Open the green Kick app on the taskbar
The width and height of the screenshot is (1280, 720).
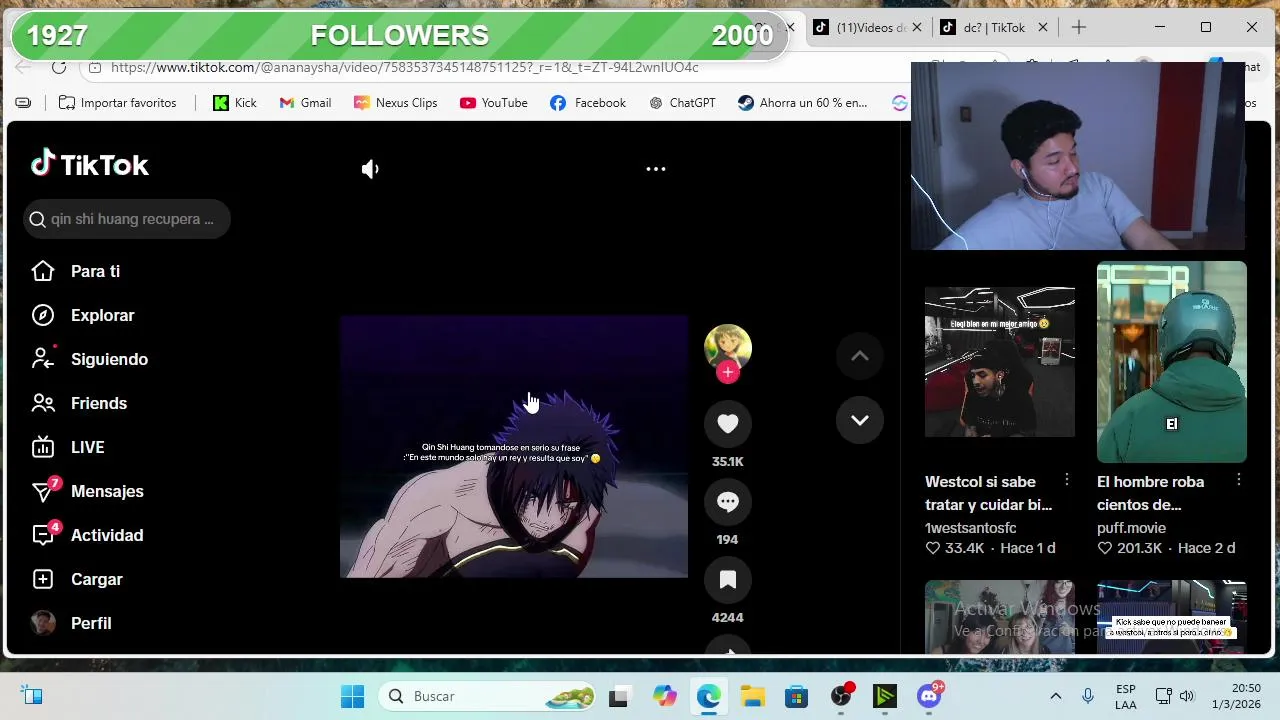[x=886, y=696]
